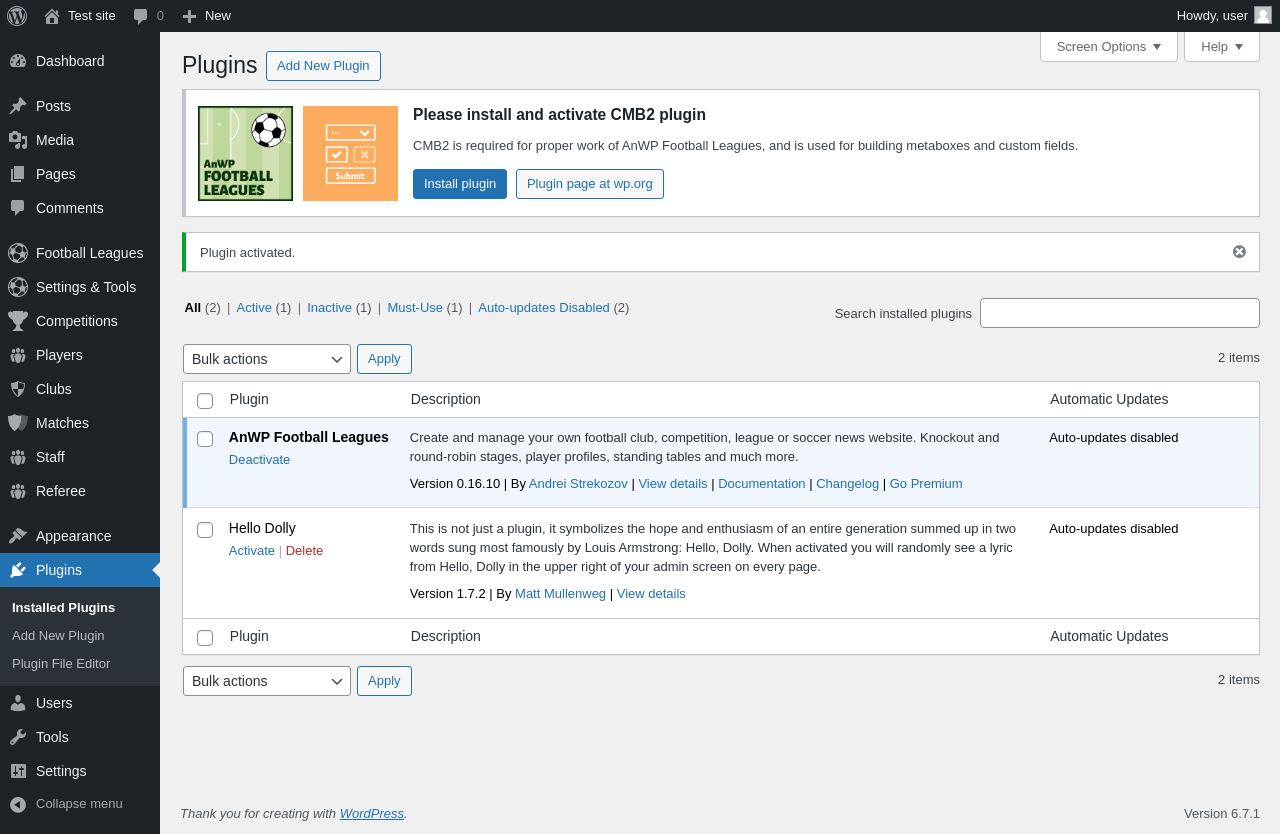Tick the Hello Dolly plugin checkbox
1280x834 pixels.
(205, 530)
